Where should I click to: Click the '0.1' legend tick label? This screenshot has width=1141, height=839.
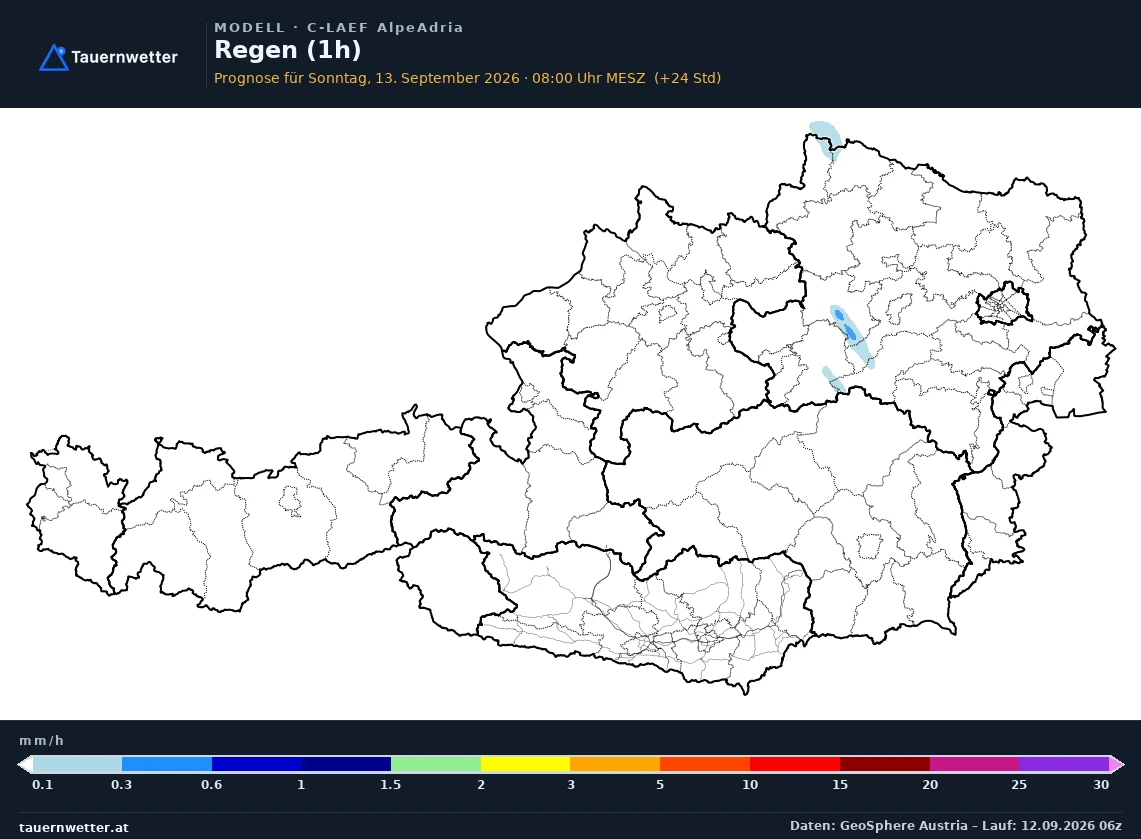42,785
